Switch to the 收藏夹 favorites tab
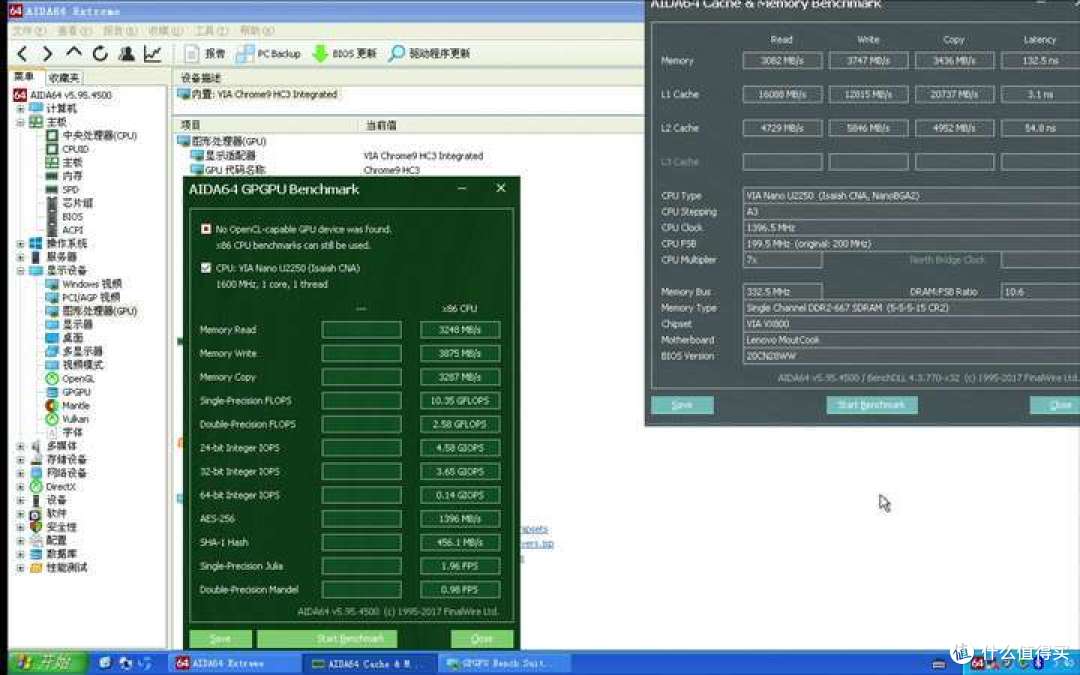Image resolution: width=1080 pixels, height=675 pixels. pos(64,78)
